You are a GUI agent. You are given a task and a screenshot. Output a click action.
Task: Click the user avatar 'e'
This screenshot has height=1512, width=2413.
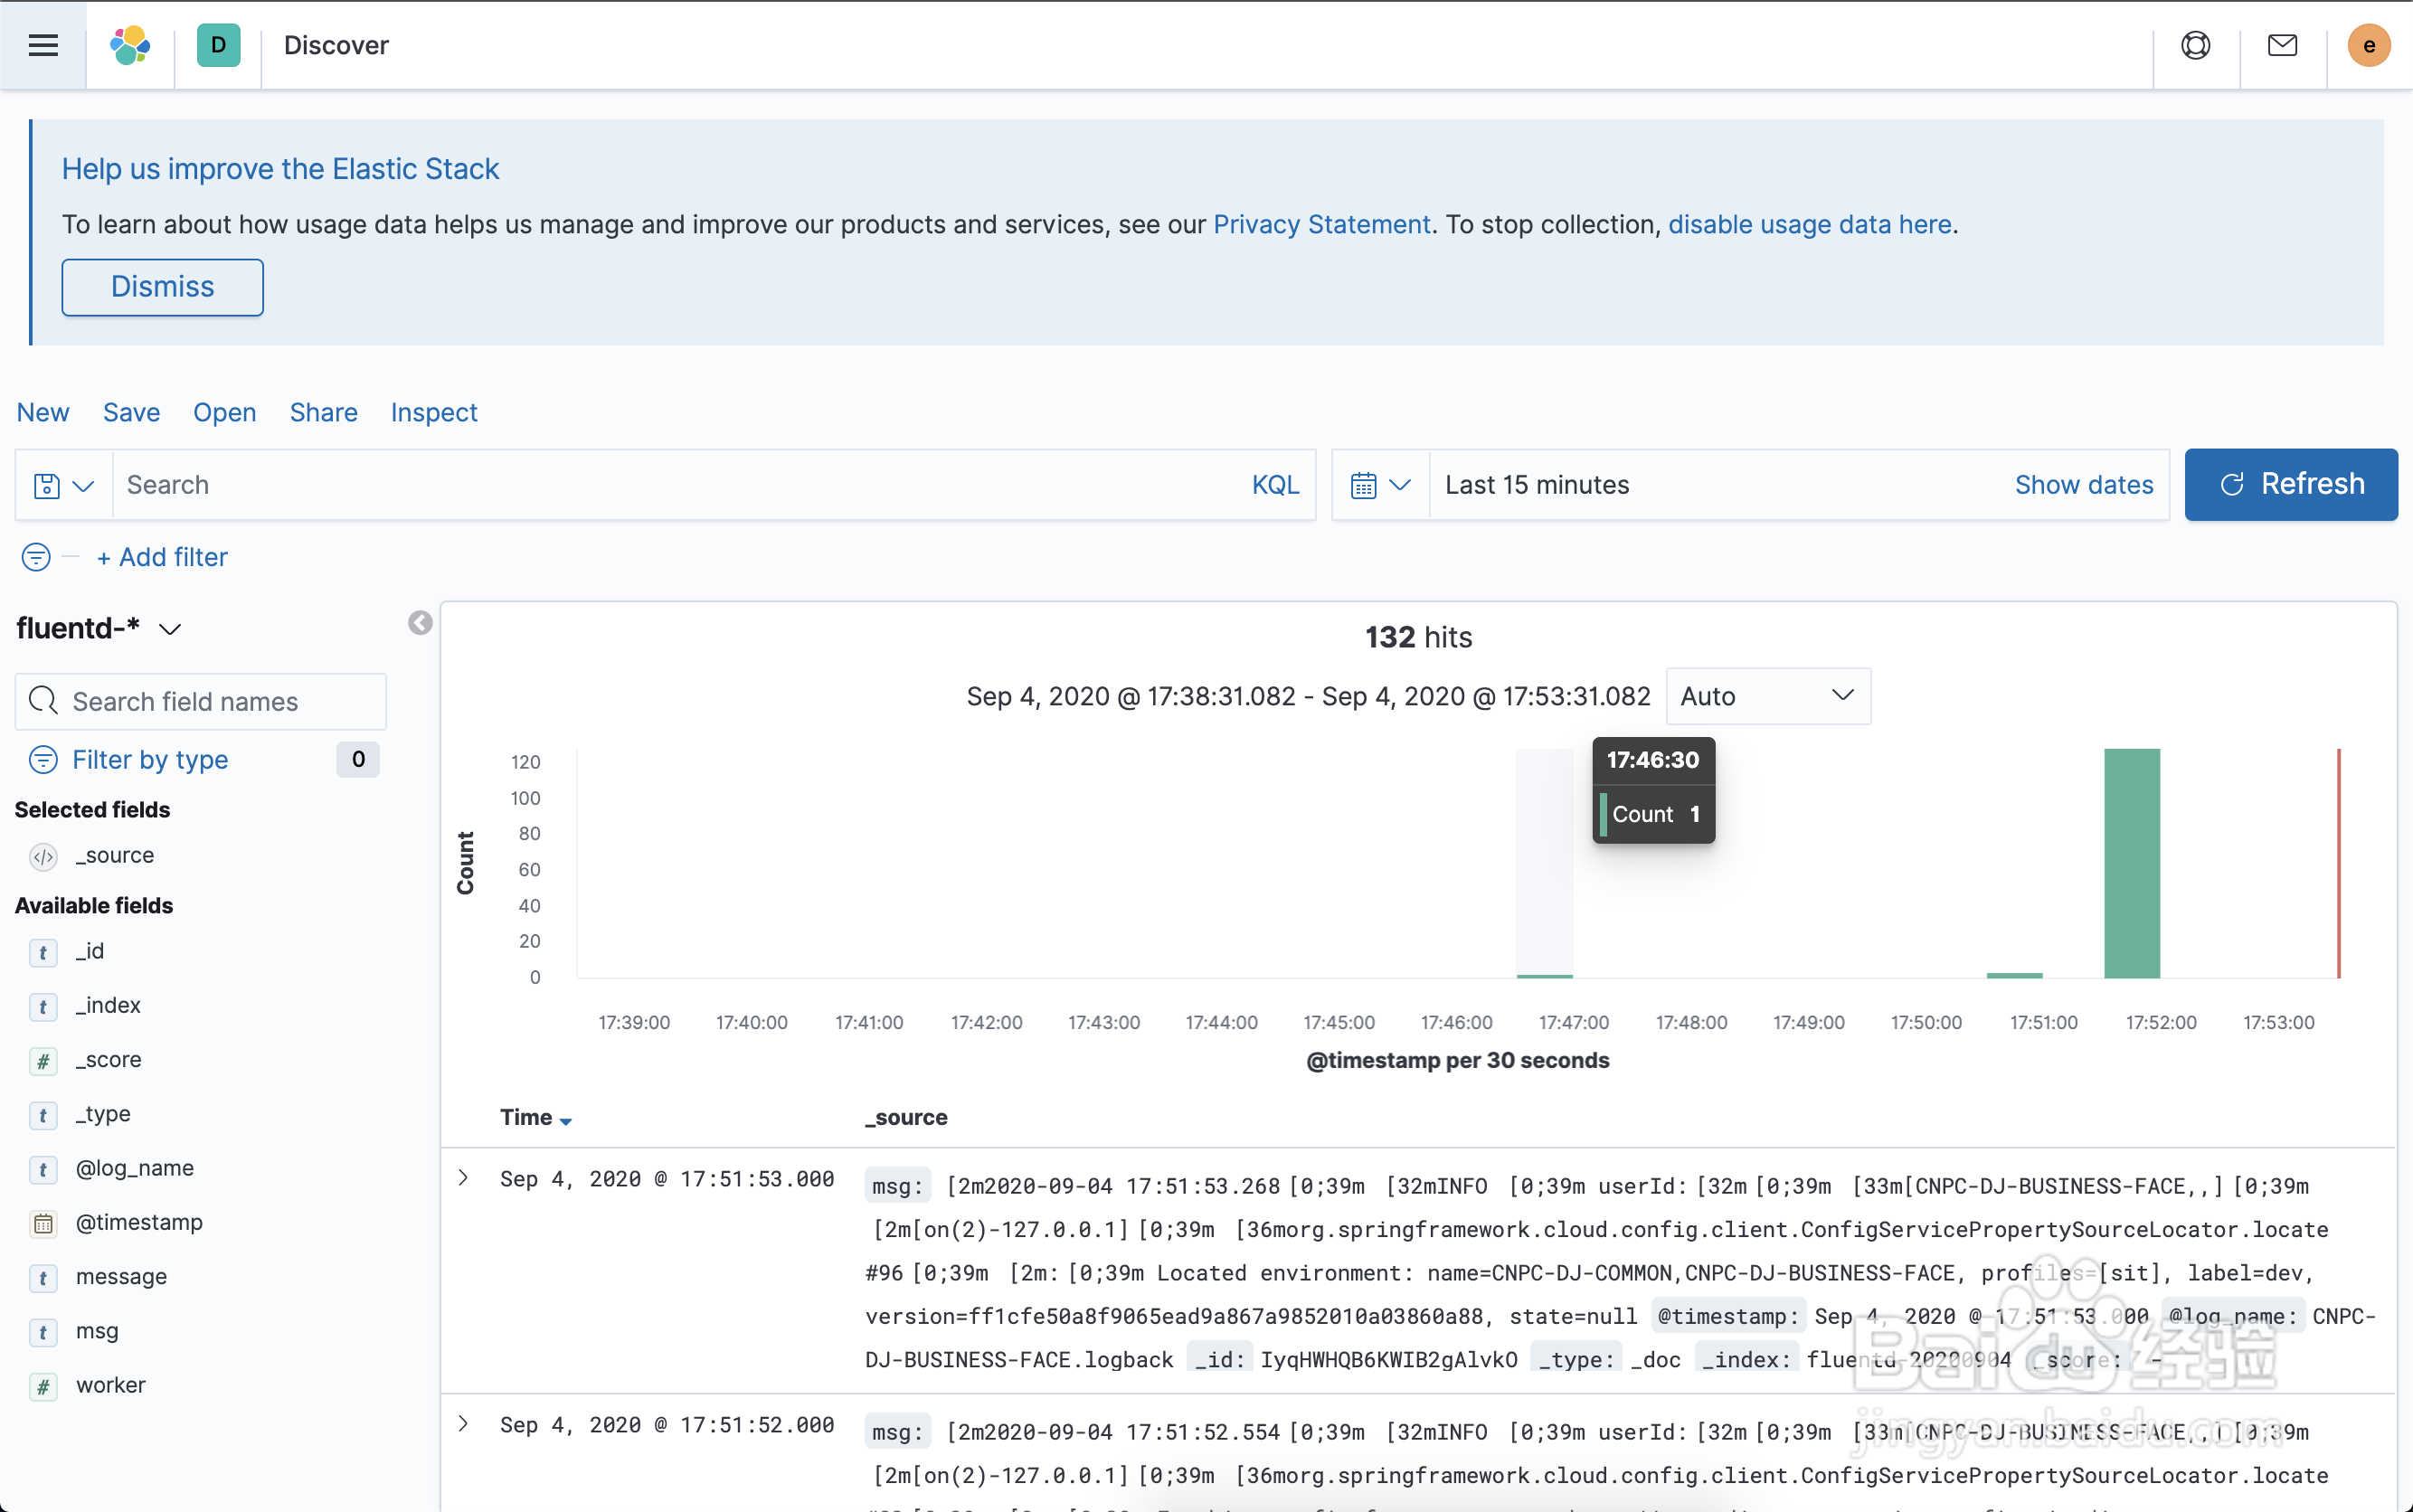(2368, 45)
